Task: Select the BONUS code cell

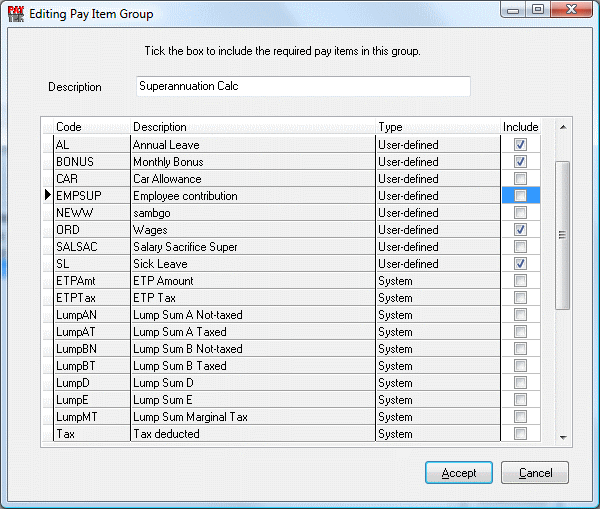Action: [92, 162]
